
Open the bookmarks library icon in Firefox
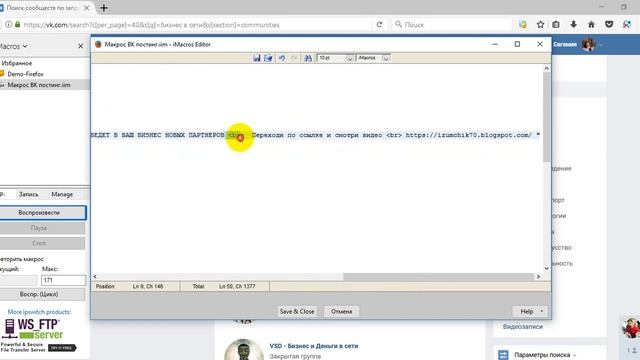(556, 24)
